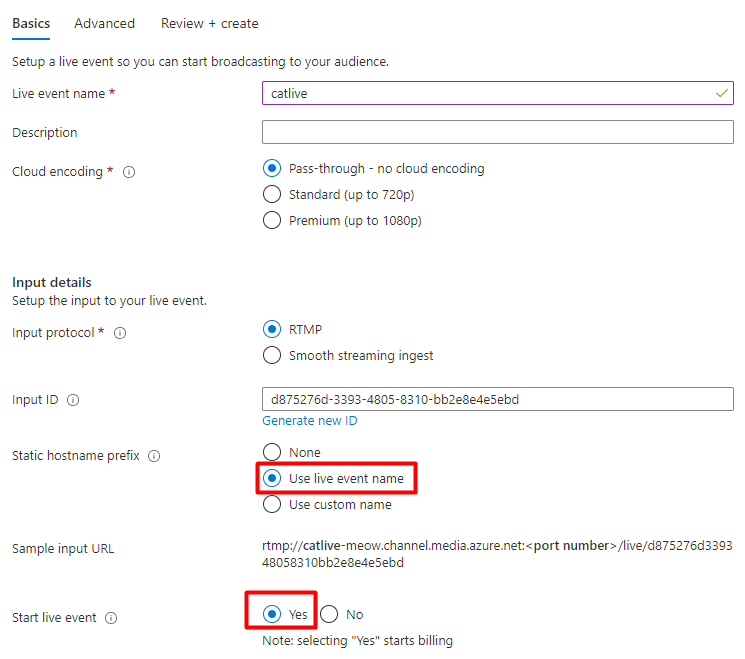Select Pass-through no cloud encoding option

(x=271, y=168)
